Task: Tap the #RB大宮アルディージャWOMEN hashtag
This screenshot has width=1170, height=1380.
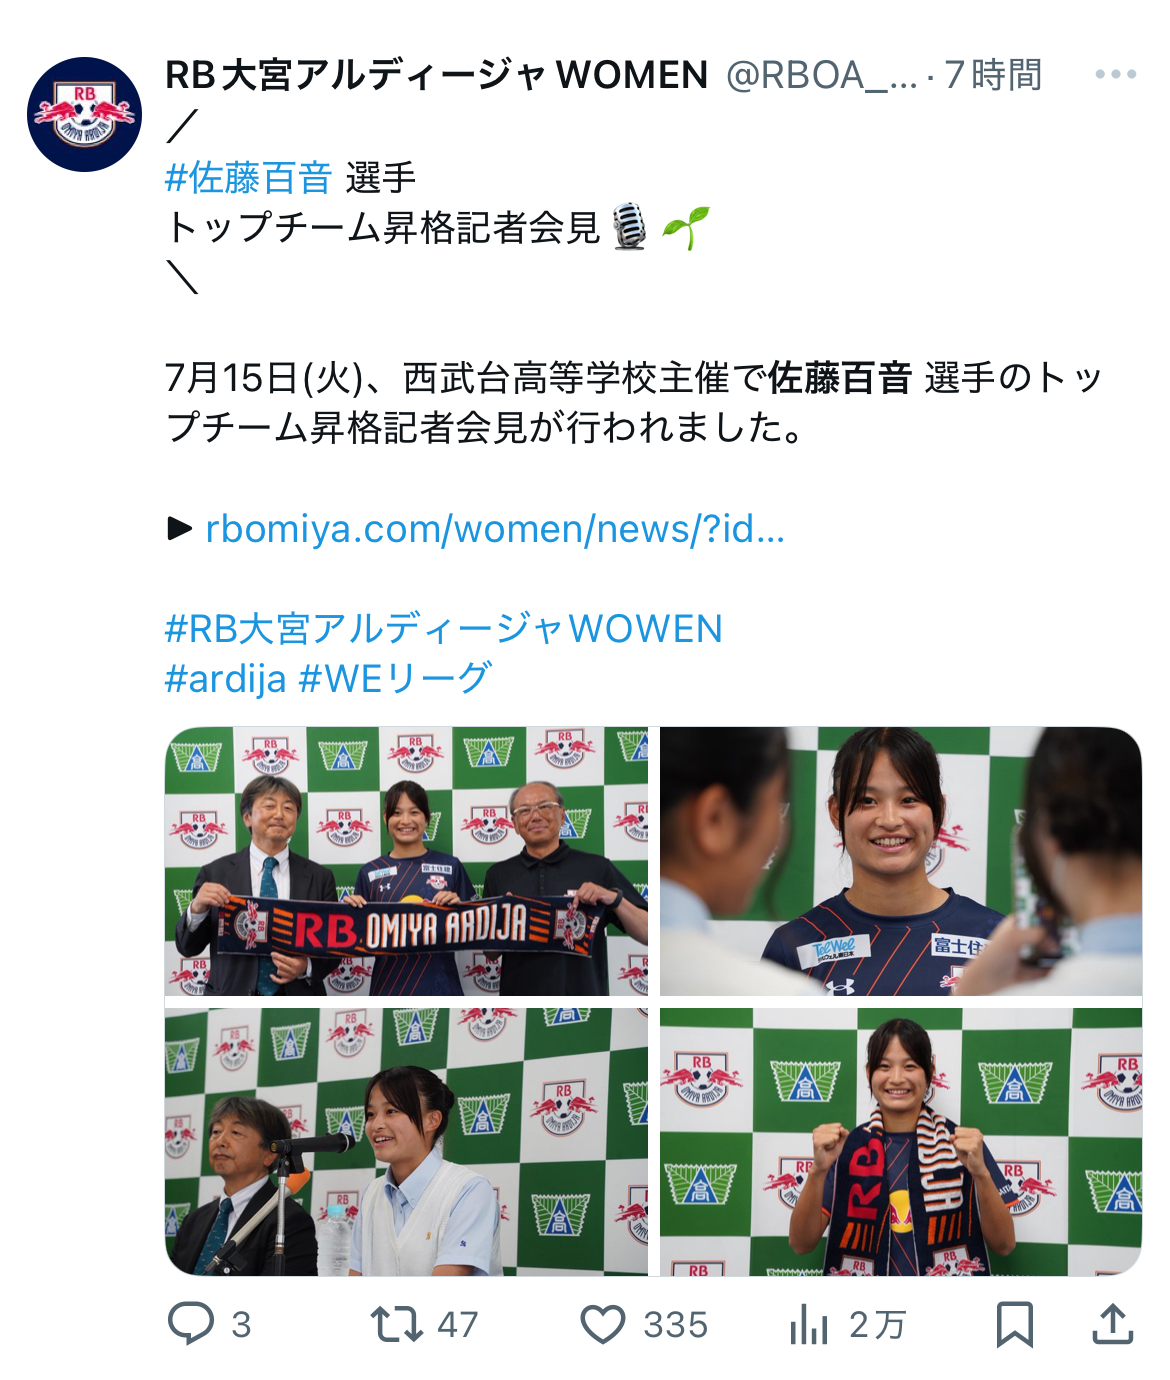Action: coord(443,628)
